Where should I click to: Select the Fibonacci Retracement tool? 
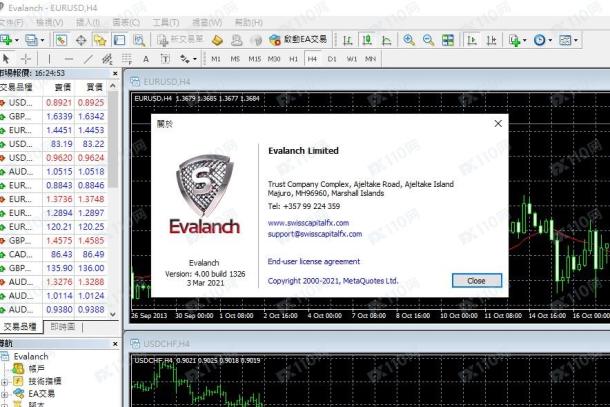(126, 59)
